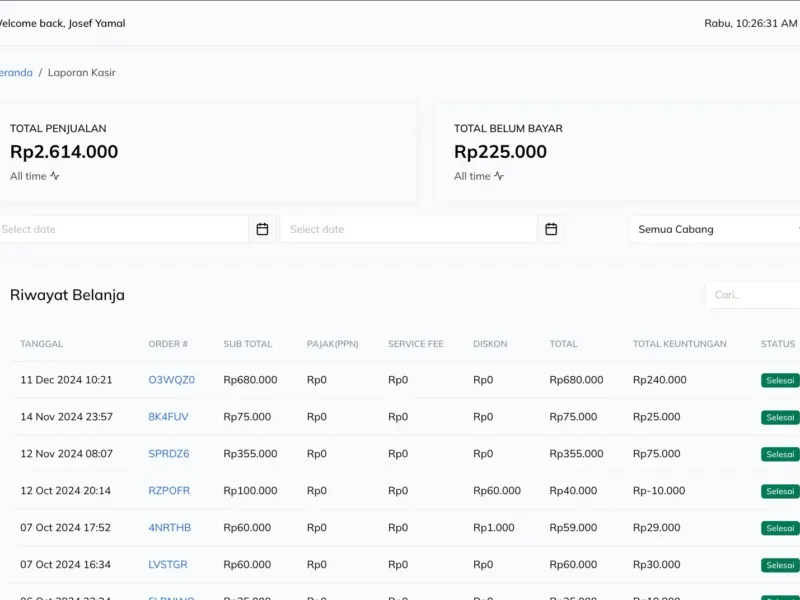800x600 pixels.
Task: Go to Beranda via the breadcrumb
Action: (x=15, y=73)
